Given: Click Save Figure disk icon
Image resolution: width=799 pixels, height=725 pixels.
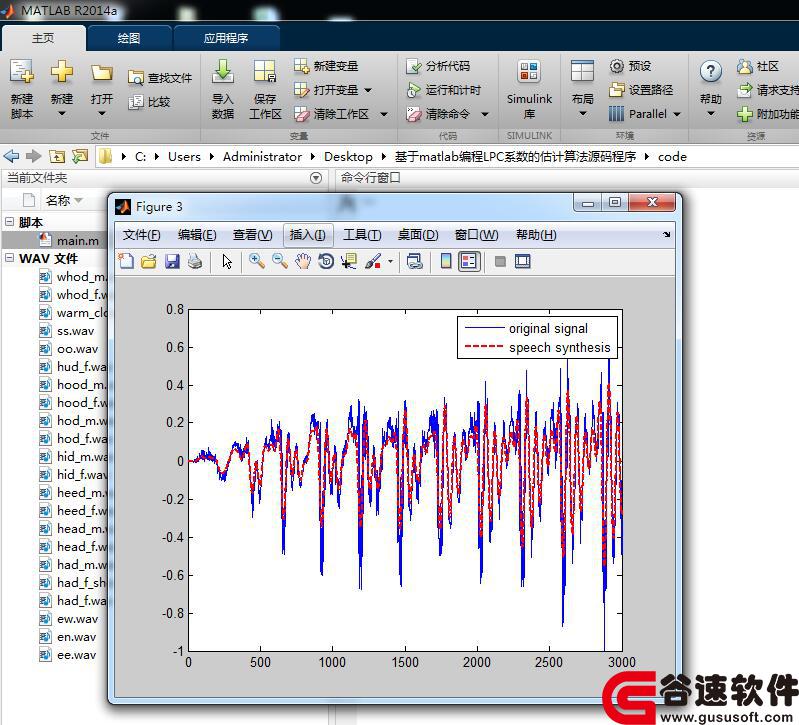Looking at the screenshot, I should coord(172,261).
